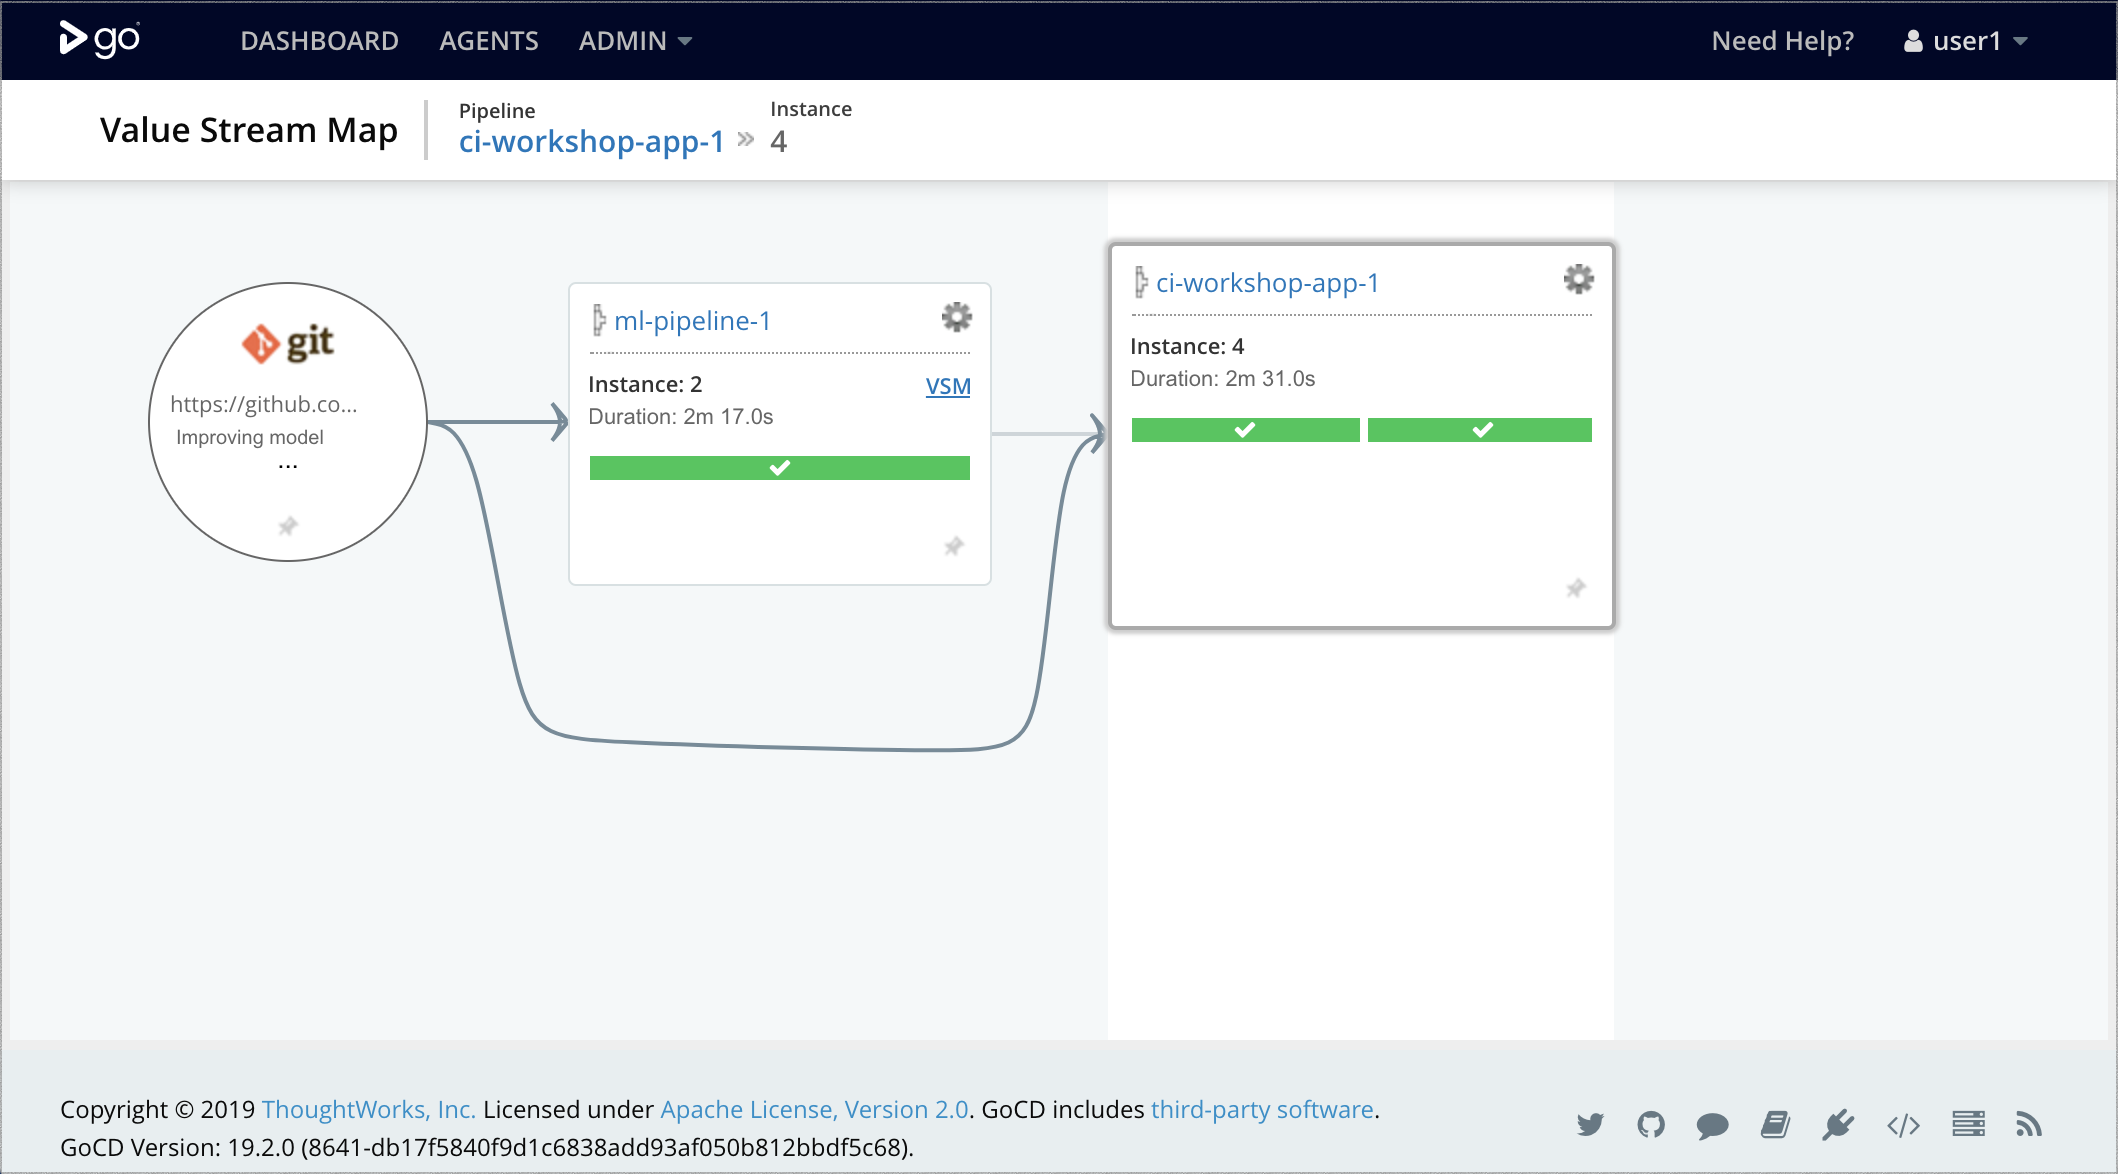Click ml-pipeline-1 green stage bar
2118x1174 pixels.
(x=779, y=468)
